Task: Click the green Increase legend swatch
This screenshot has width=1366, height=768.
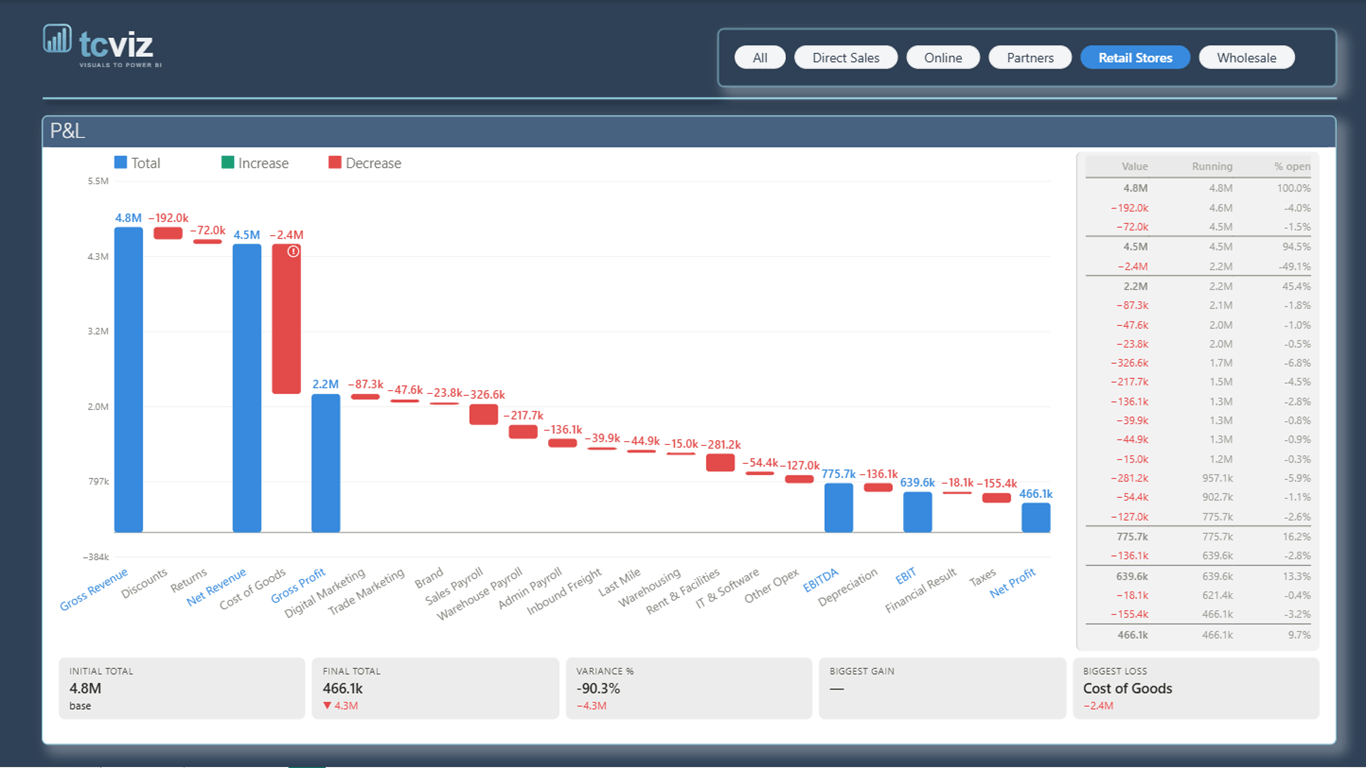Action: 228,163
